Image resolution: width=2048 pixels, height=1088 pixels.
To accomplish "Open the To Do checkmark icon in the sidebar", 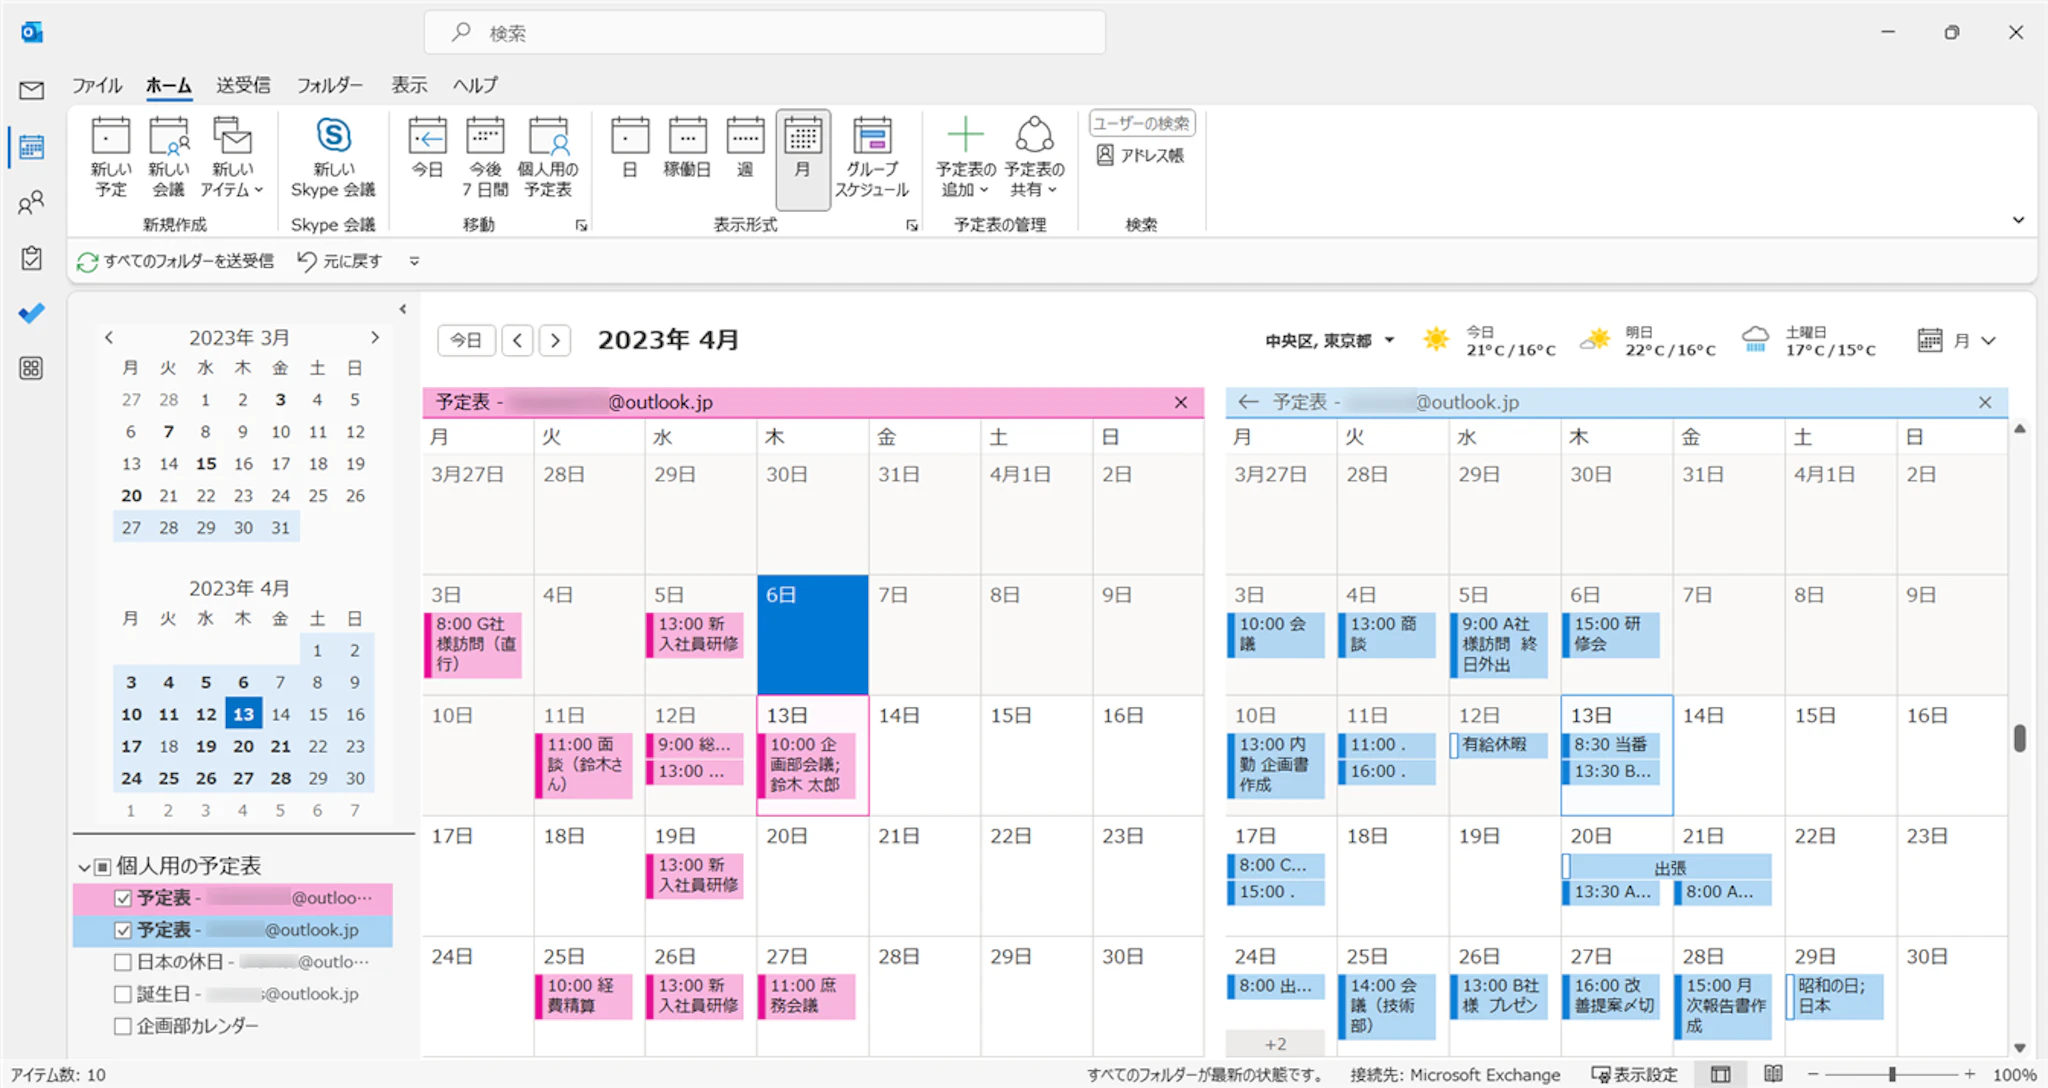I will click(31, 313).
